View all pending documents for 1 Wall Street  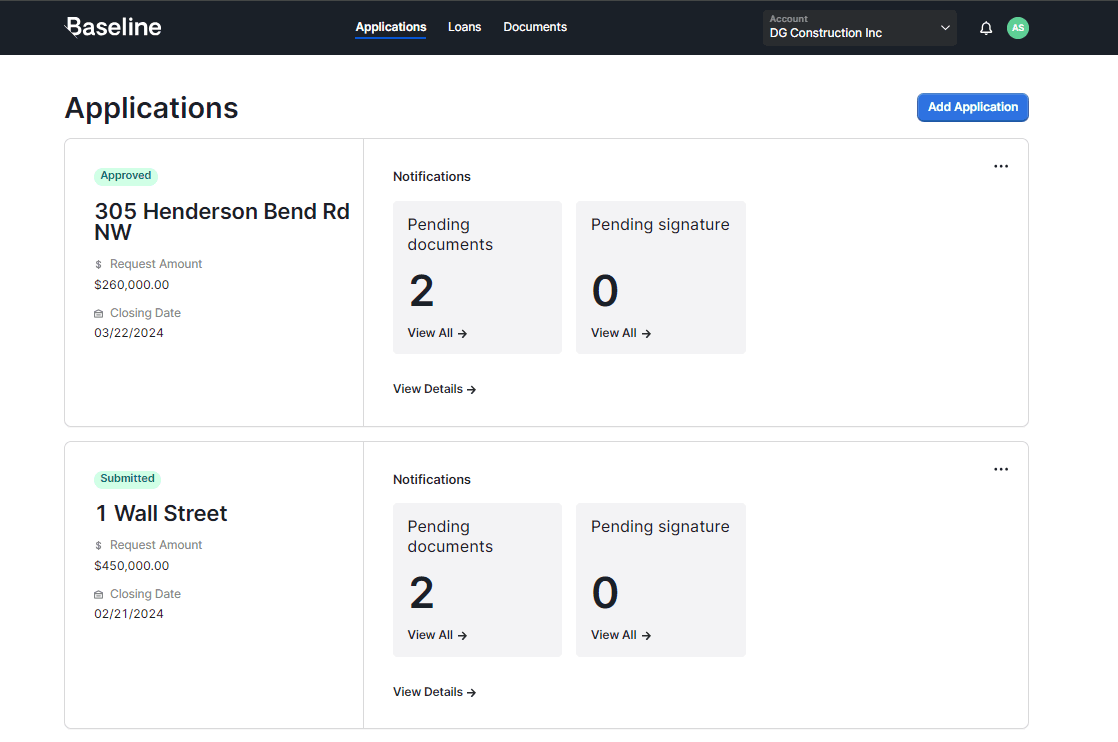pos(437,635)
